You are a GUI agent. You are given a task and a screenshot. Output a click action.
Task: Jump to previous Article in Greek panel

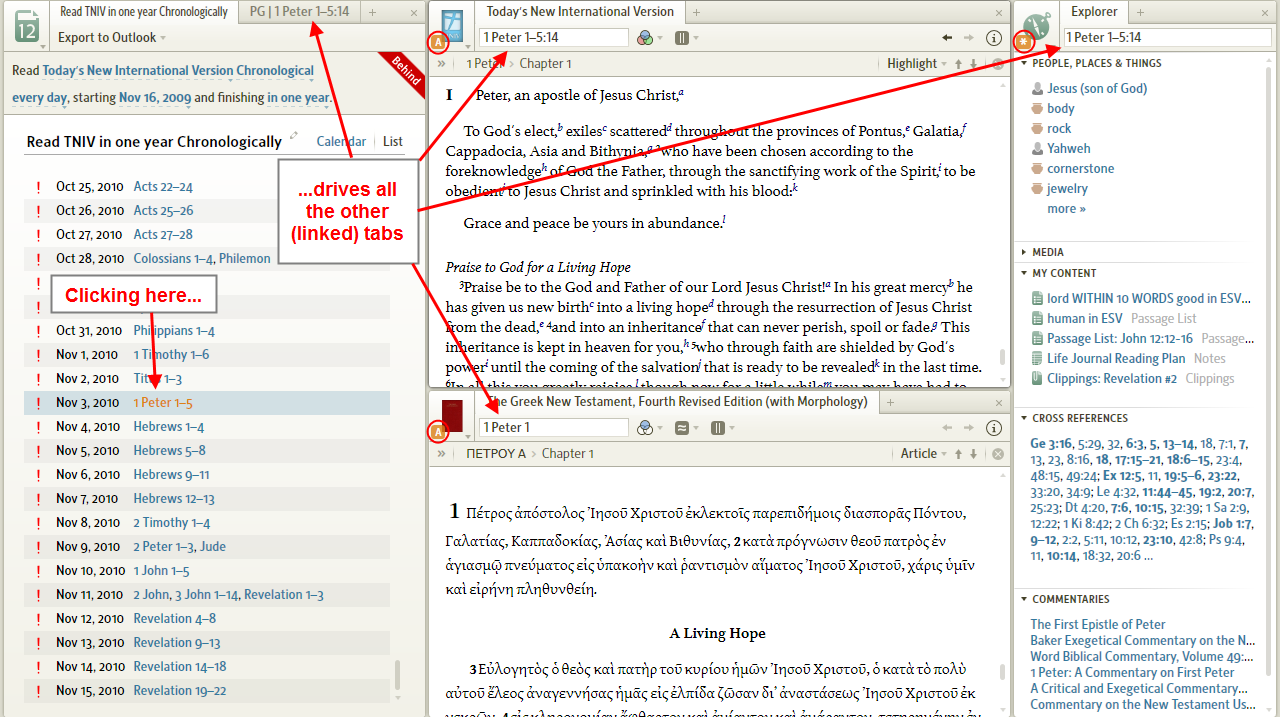pos(958,454)
